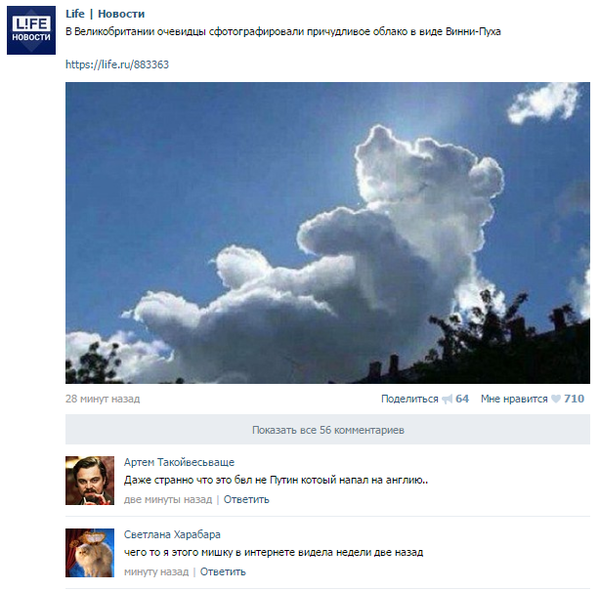
Task: Click the Мне нравится button
Action: 514,399
